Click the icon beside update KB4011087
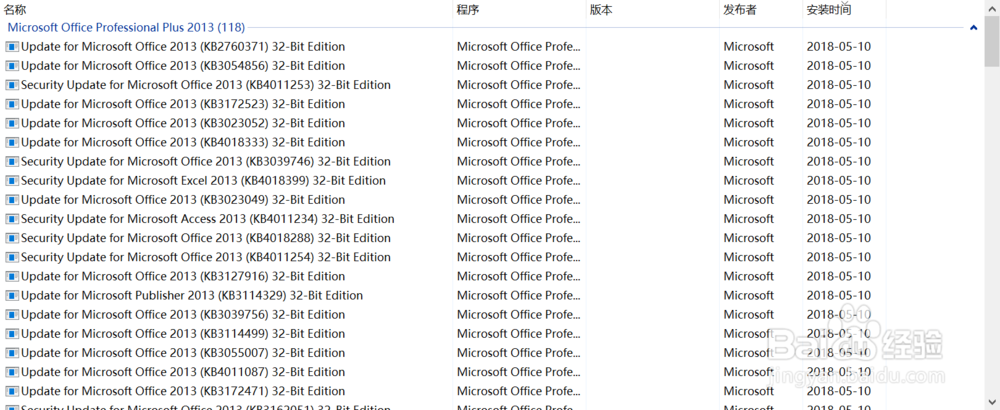 [x=12, y=372]
